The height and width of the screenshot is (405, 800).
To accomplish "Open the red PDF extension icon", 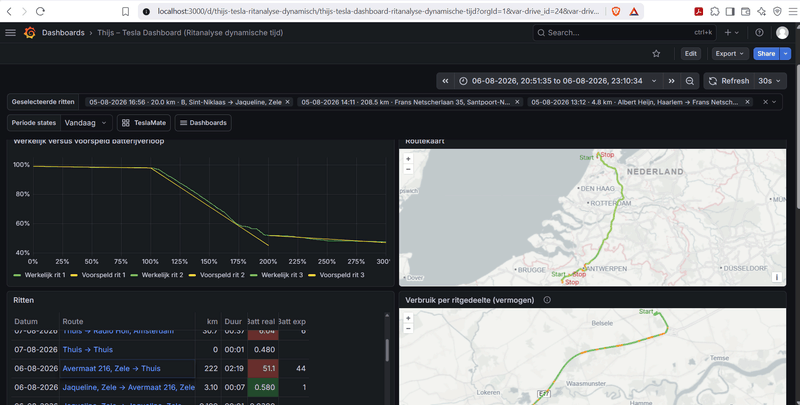I will pyautogui.click(x=698, y=11).
